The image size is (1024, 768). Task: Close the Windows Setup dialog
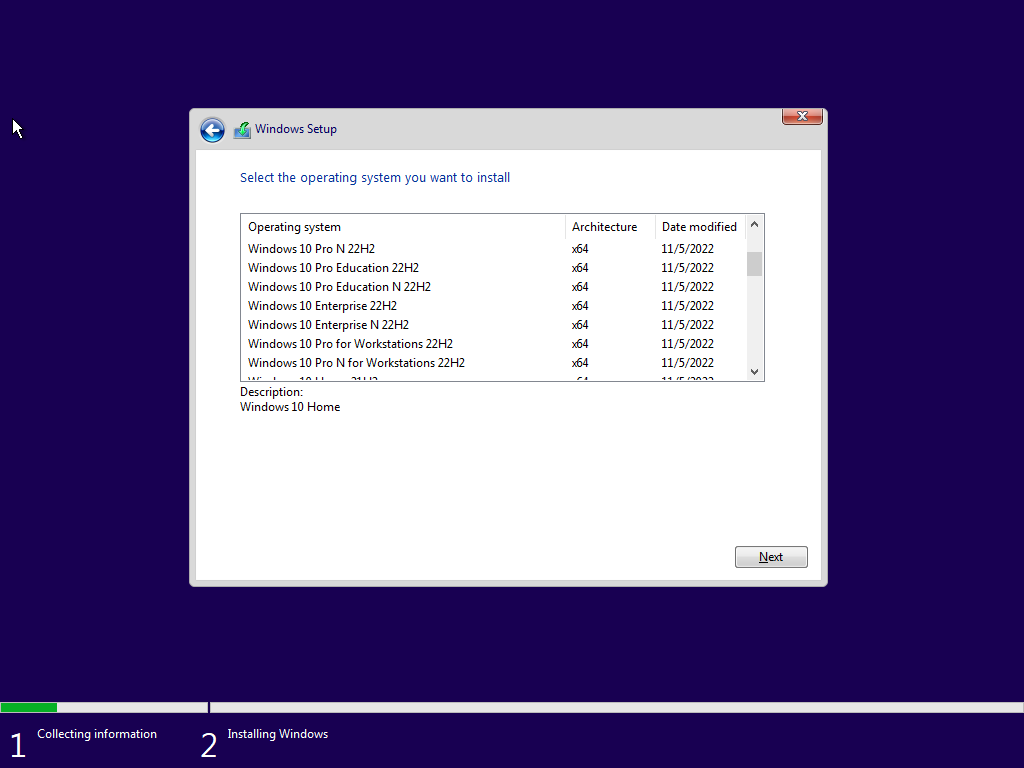tap(802, 116)
